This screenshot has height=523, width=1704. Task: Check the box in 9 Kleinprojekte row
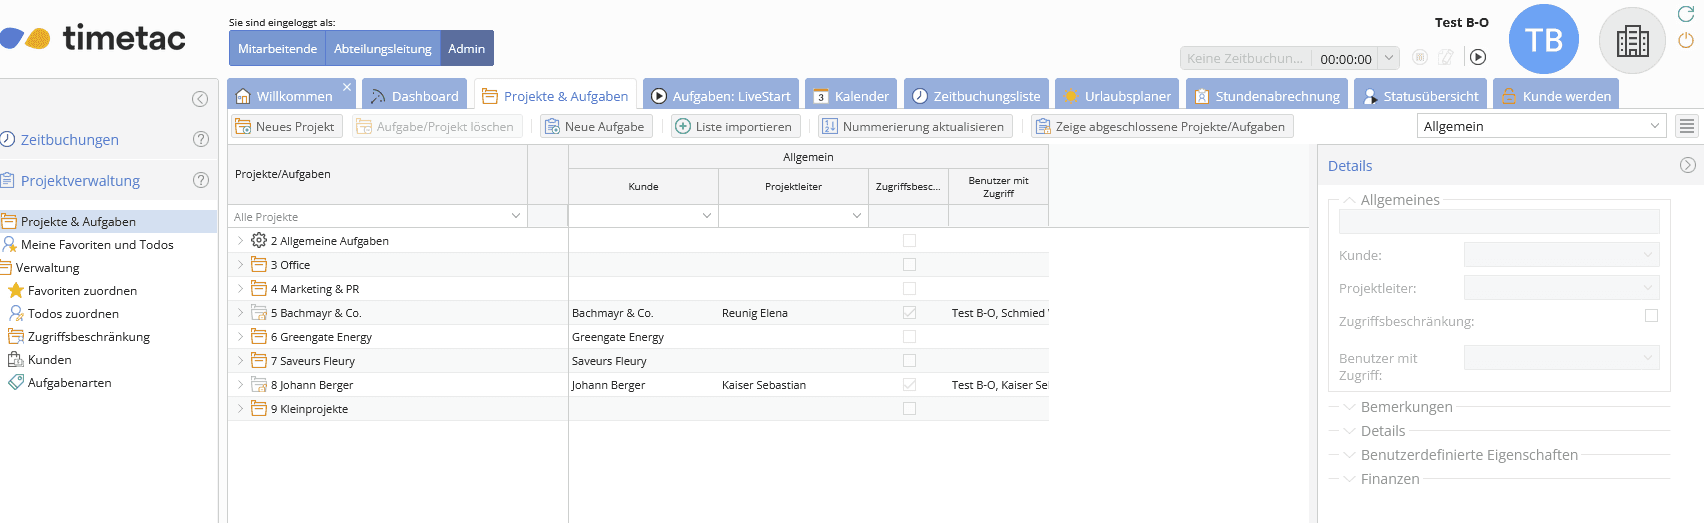point(909,409)
